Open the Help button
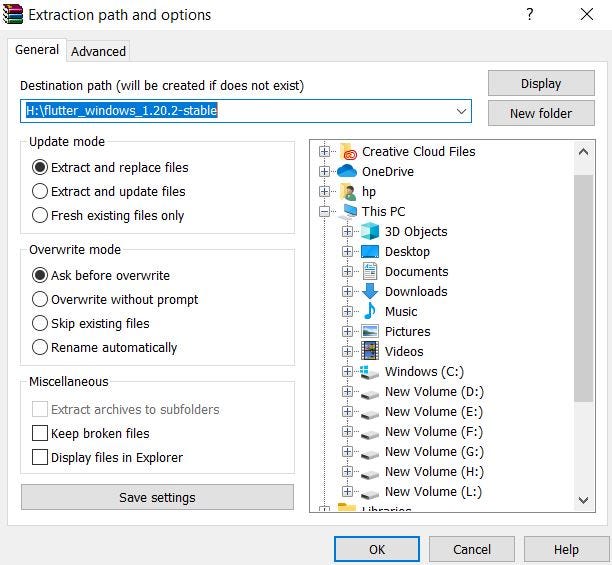 click(x=566, y=549)
